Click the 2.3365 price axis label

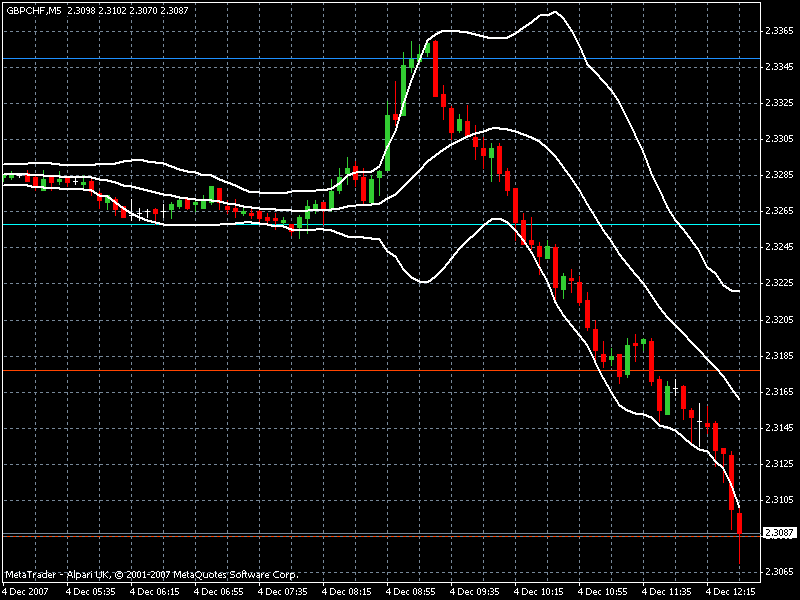779,31
